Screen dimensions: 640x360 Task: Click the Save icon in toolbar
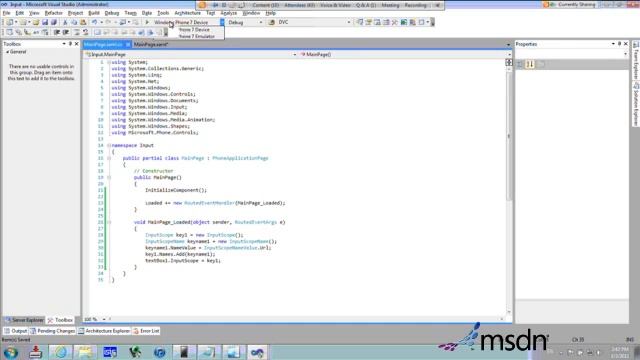45,22
